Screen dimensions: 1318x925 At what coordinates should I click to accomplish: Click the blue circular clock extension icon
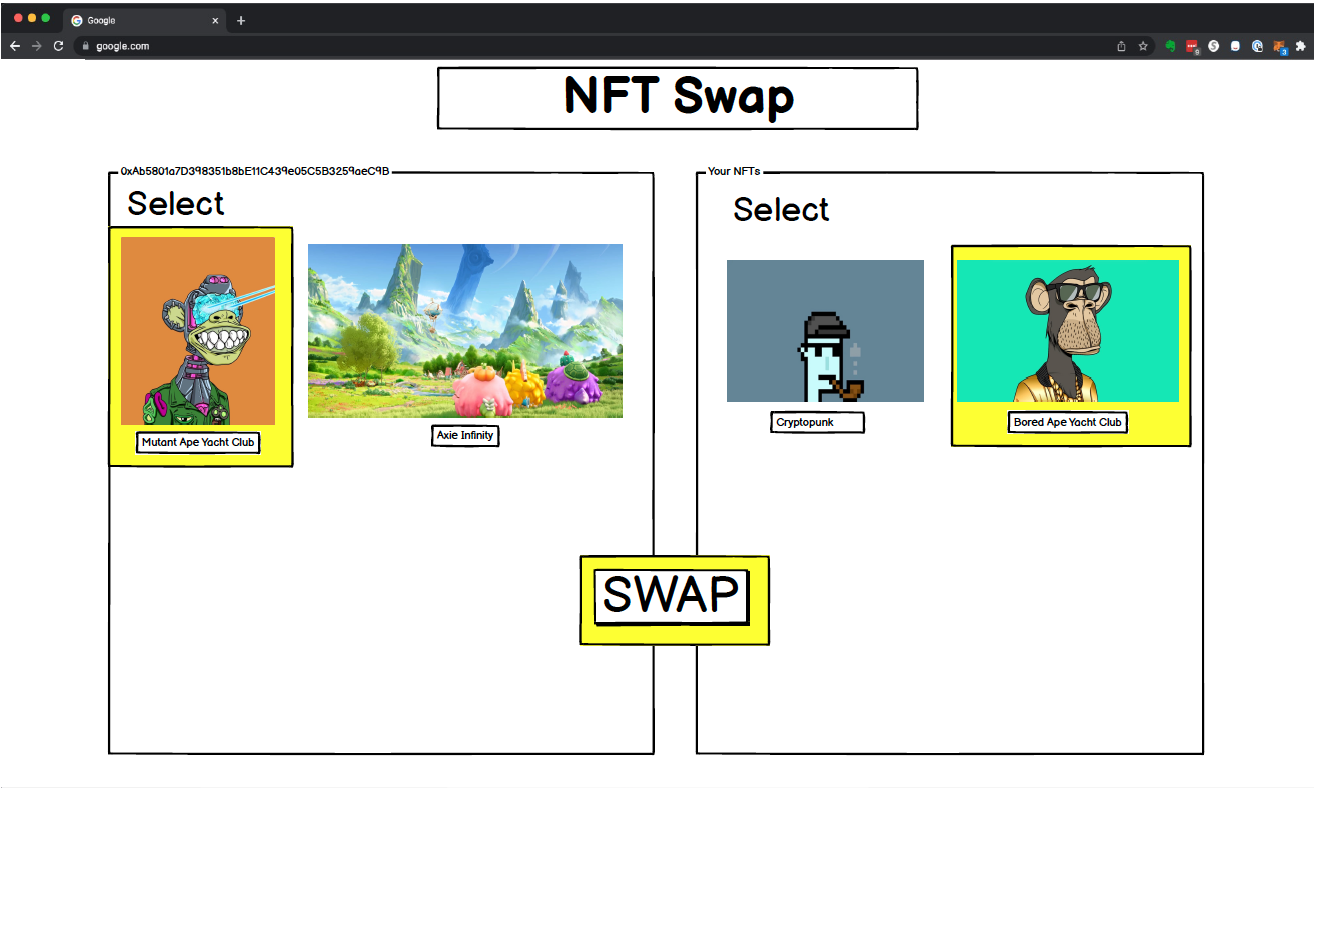tap(1257, 46)
